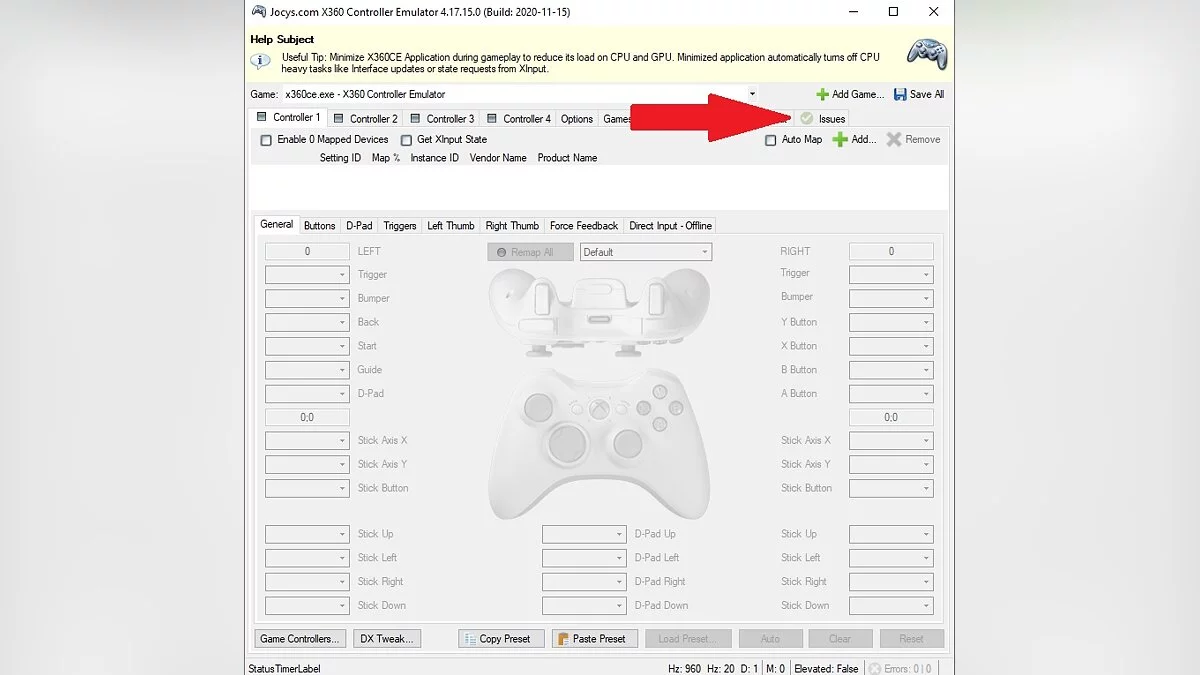Click the checkmark icon on Issues tab
Image resolution: width=1200 pixels, height=675 pixels.
[806, 119]
